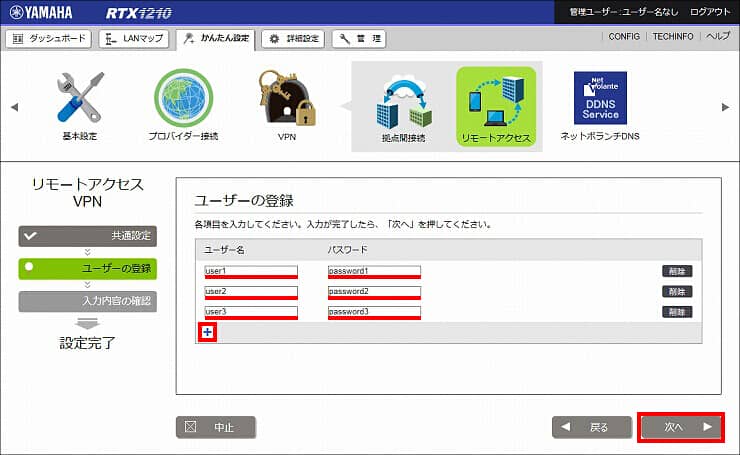Click the 中止 cancel button
The height and width of the screenshot is (455, 740).
(x=216, y=427)
